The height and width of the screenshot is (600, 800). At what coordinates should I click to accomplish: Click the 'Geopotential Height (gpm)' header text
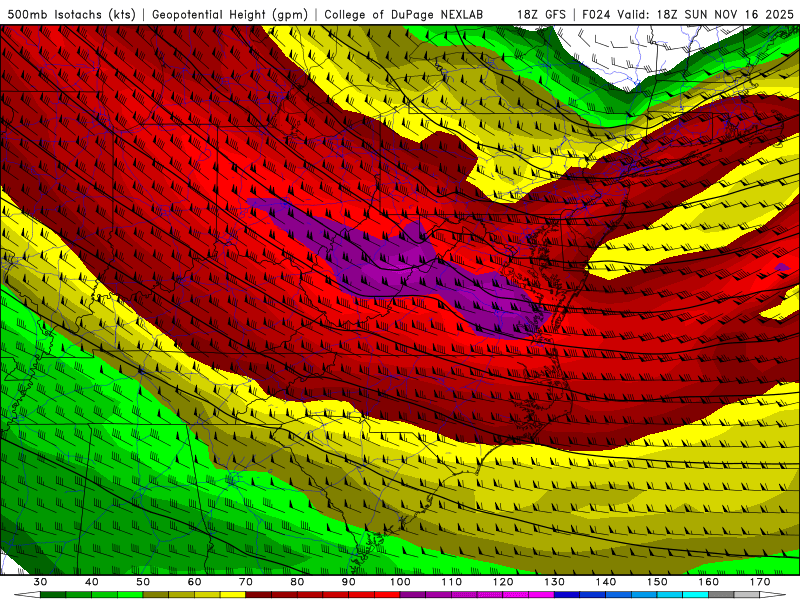(230, 15)
